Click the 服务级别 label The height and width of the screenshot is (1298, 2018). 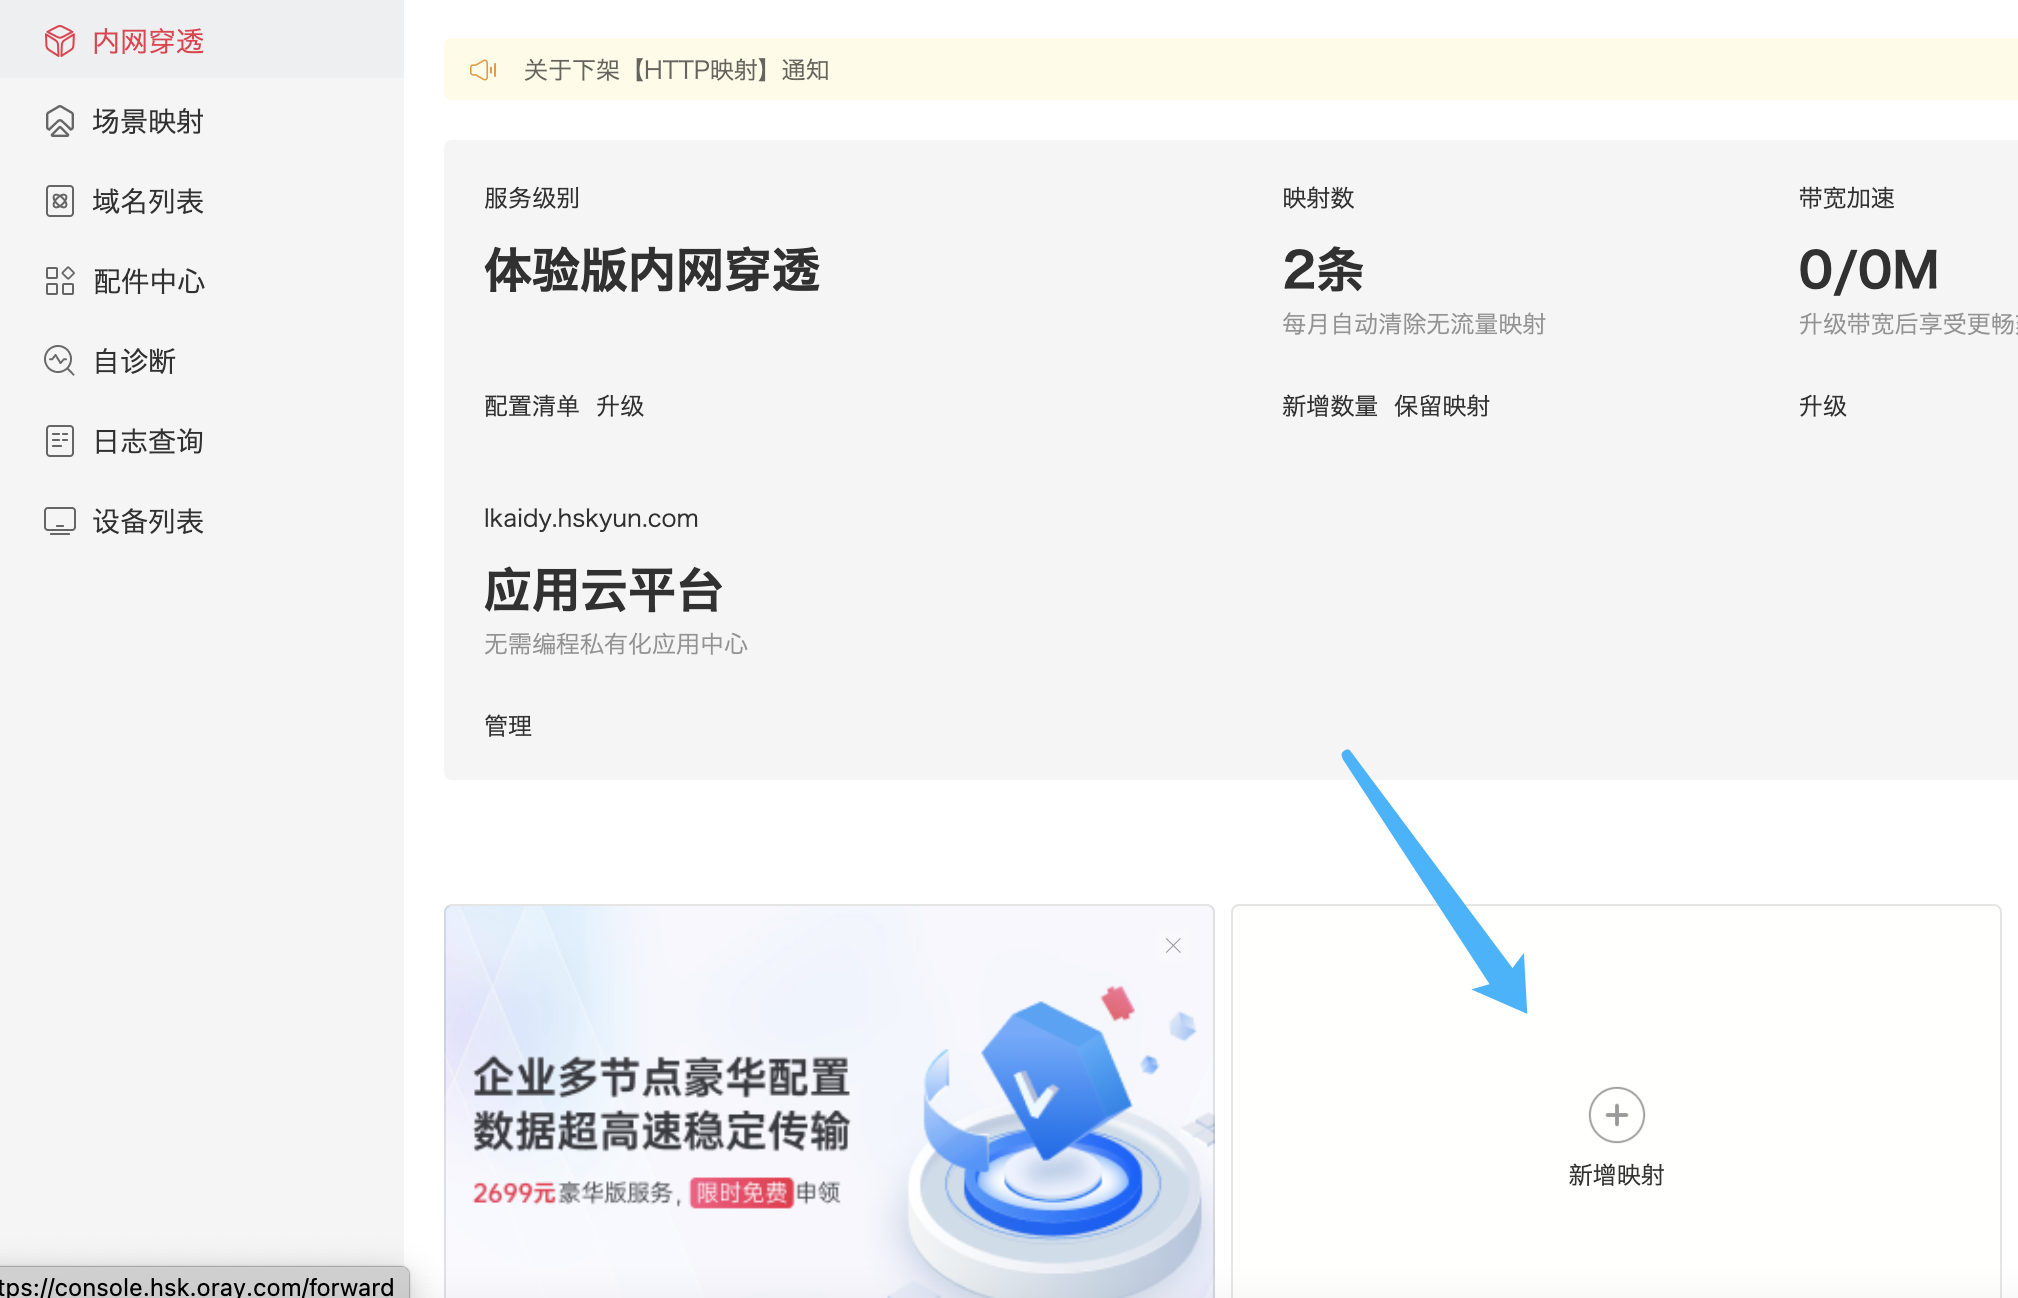point(531,198)
